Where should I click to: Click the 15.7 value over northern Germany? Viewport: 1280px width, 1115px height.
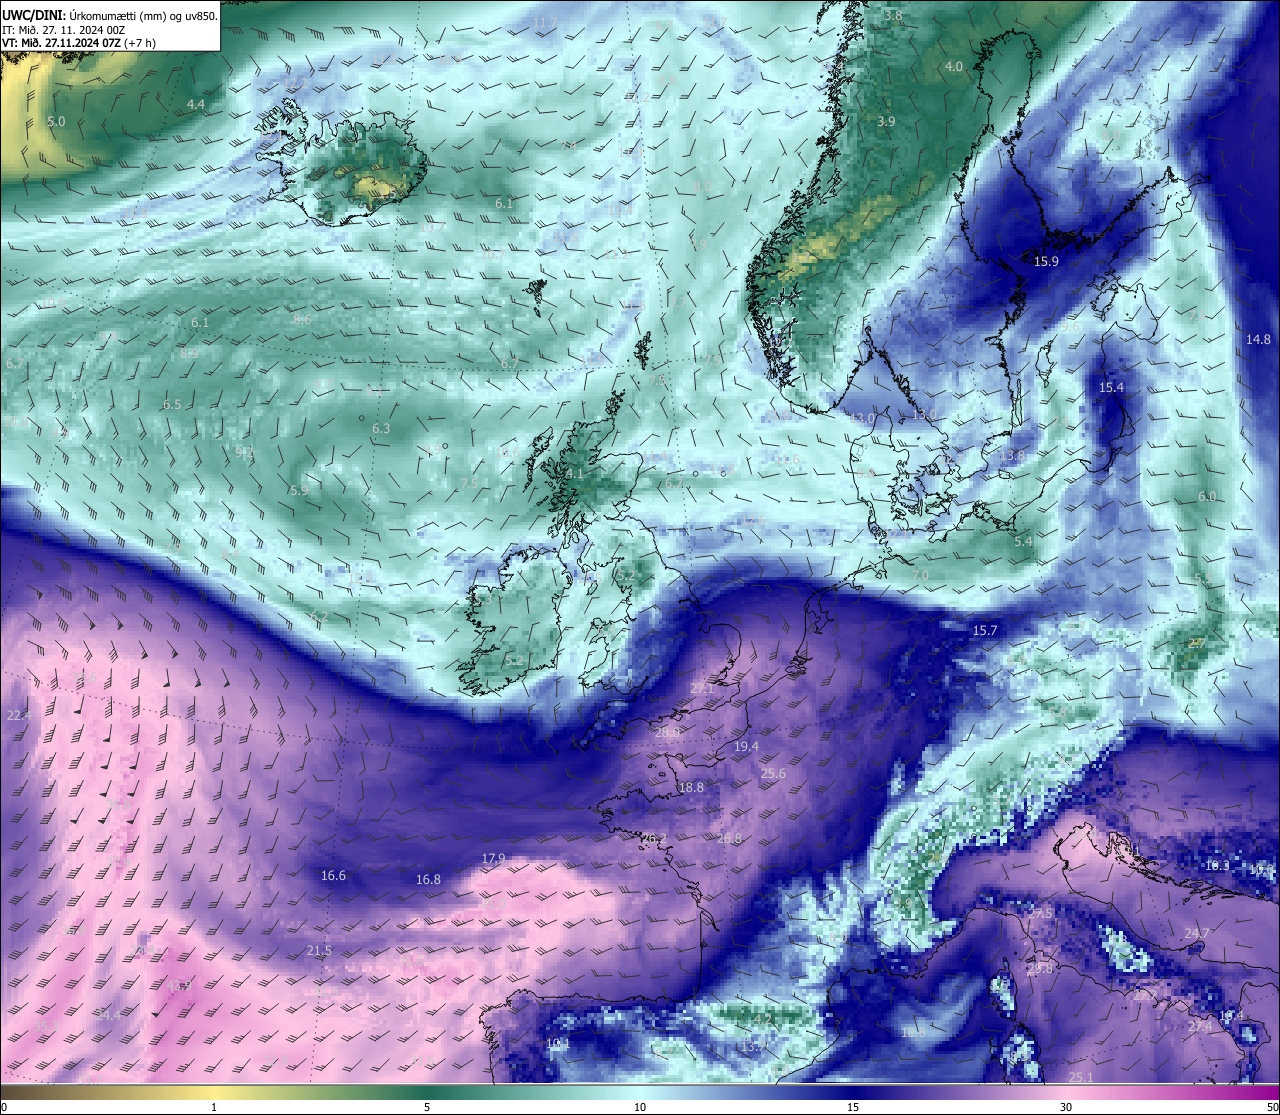985,630
